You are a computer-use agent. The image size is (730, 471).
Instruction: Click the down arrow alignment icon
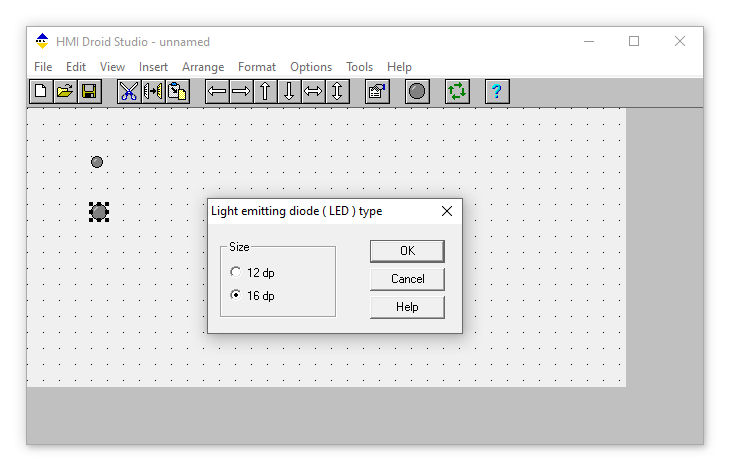click(x=289, y=91)
